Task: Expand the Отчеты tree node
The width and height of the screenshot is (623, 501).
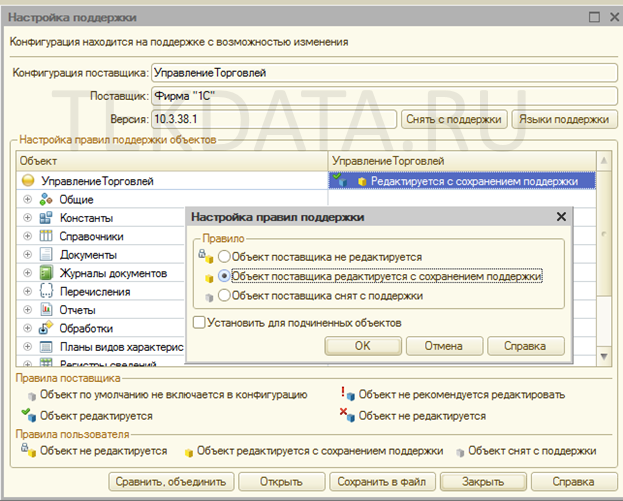Action: tap(27, 309)
